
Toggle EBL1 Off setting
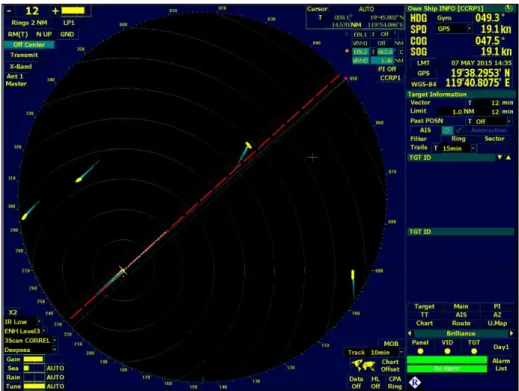pos(385,34)
